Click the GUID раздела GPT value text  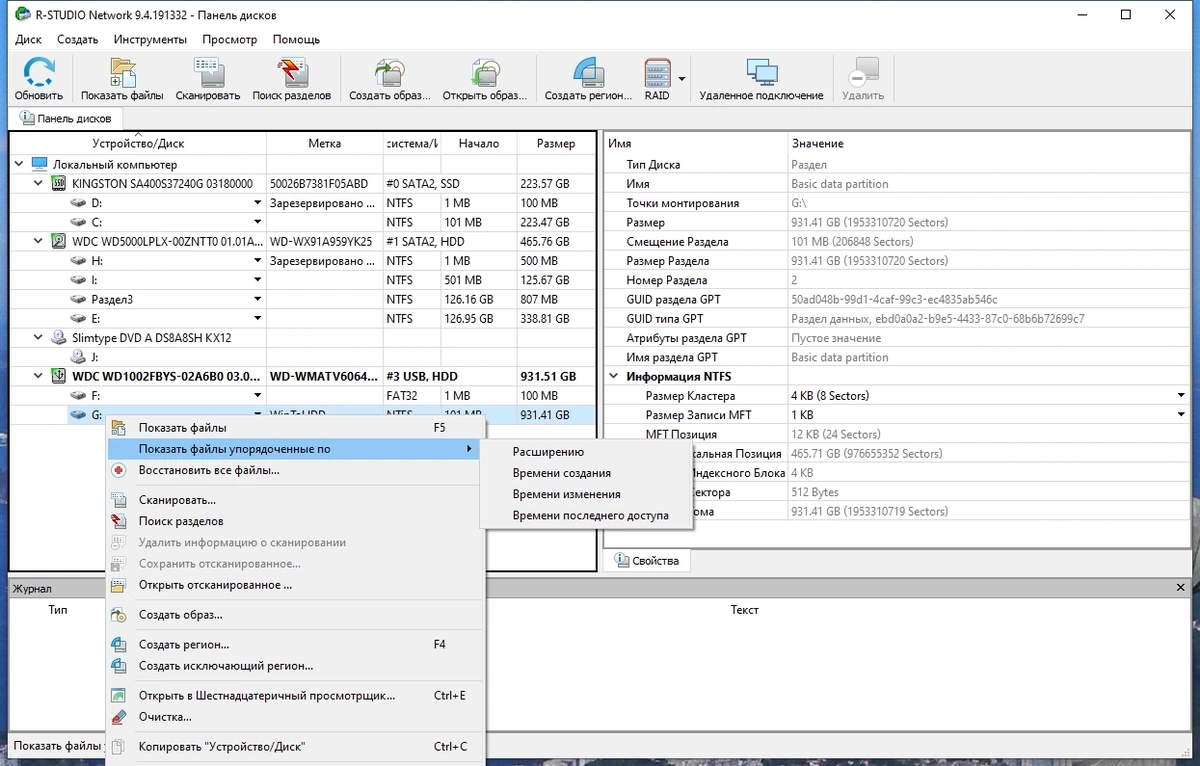pos(894,300)
